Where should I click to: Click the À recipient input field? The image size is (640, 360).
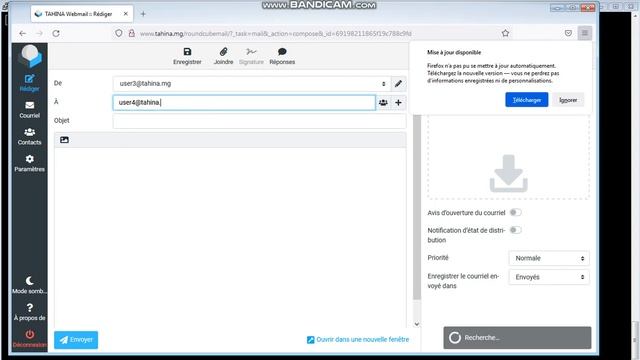click(x=244, y=102)
